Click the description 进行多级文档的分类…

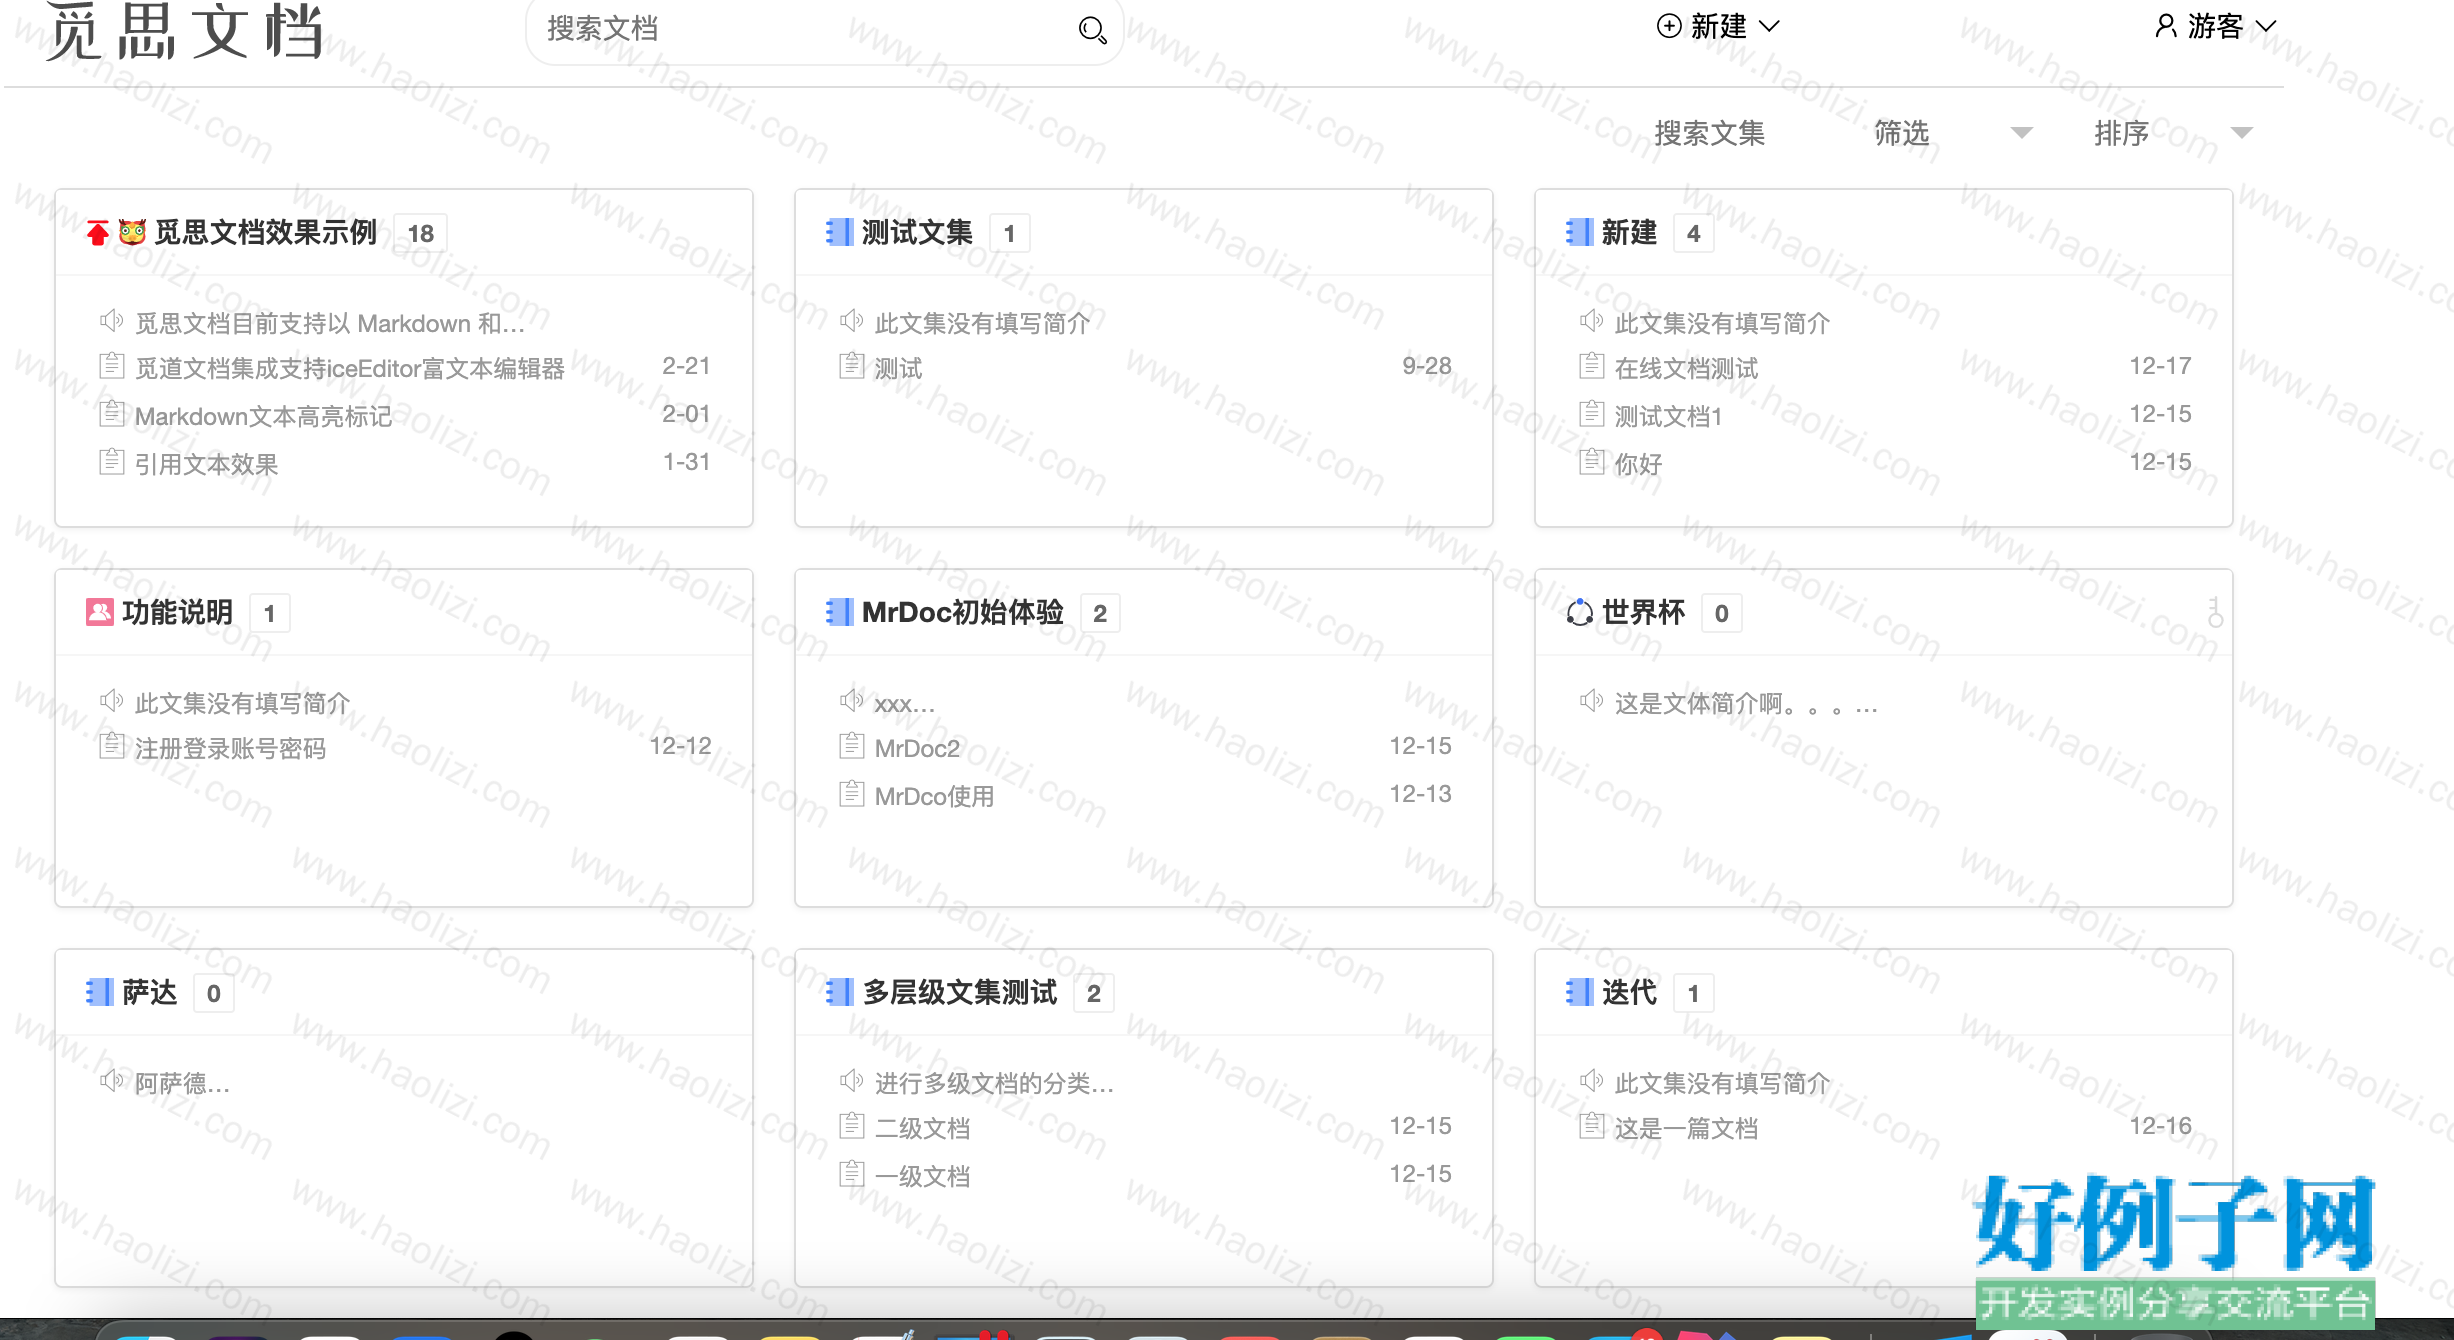point(994,1083)
